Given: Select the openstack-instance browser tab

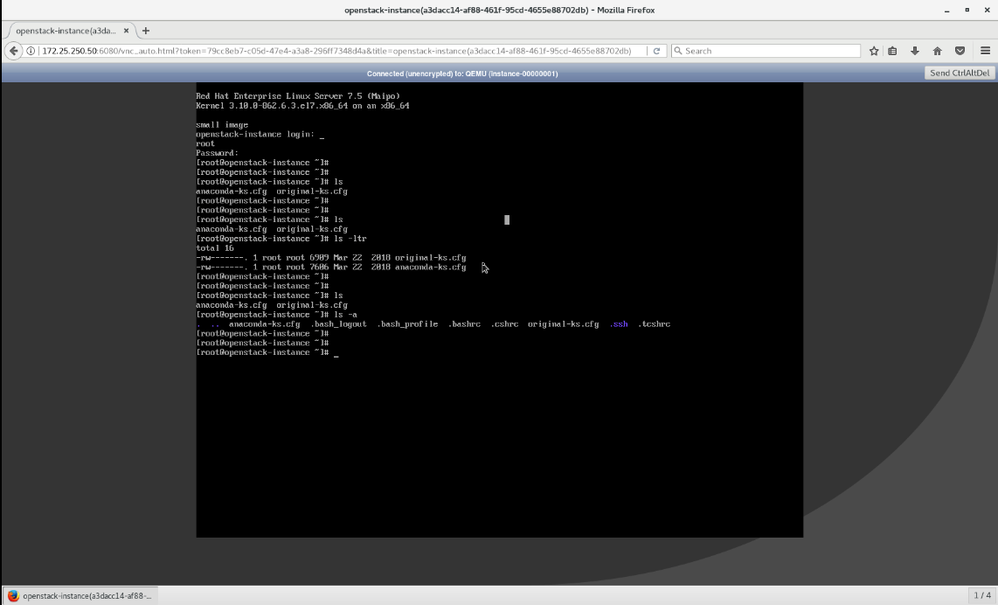Looking at the screenshot, I should [66, 31].
